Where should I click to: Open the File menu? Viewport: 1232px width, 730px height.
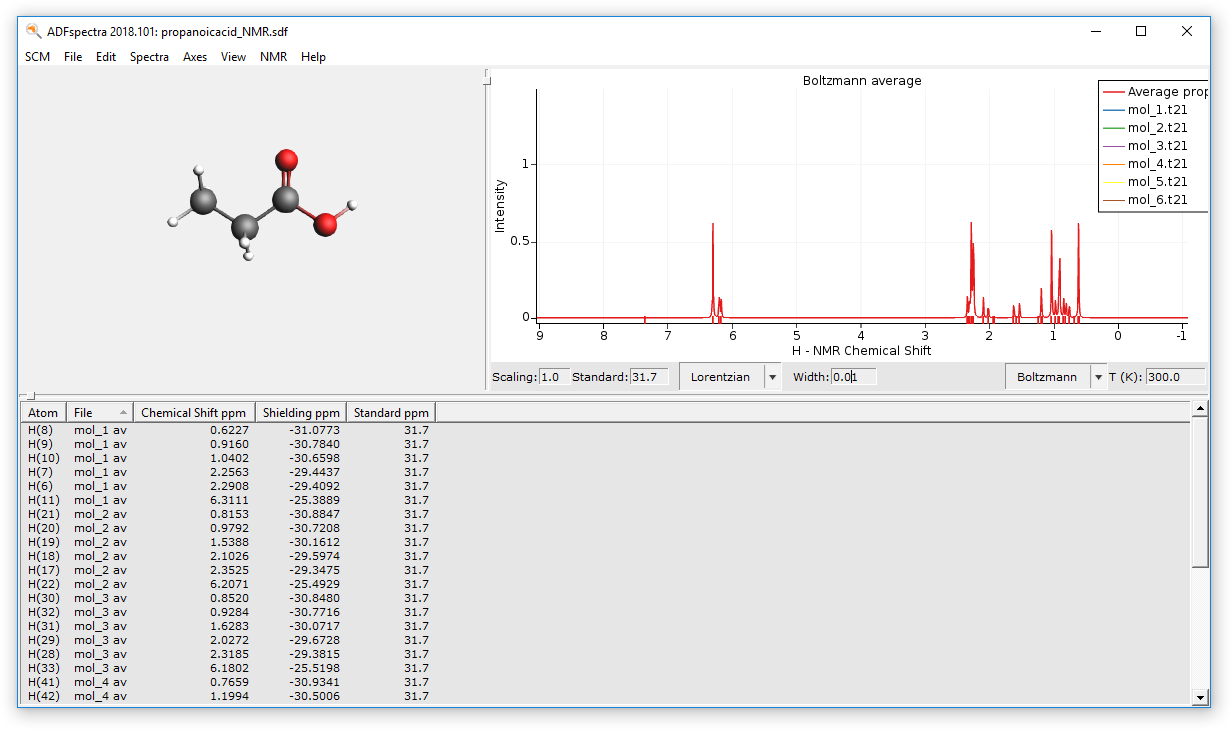pos(73,57)
